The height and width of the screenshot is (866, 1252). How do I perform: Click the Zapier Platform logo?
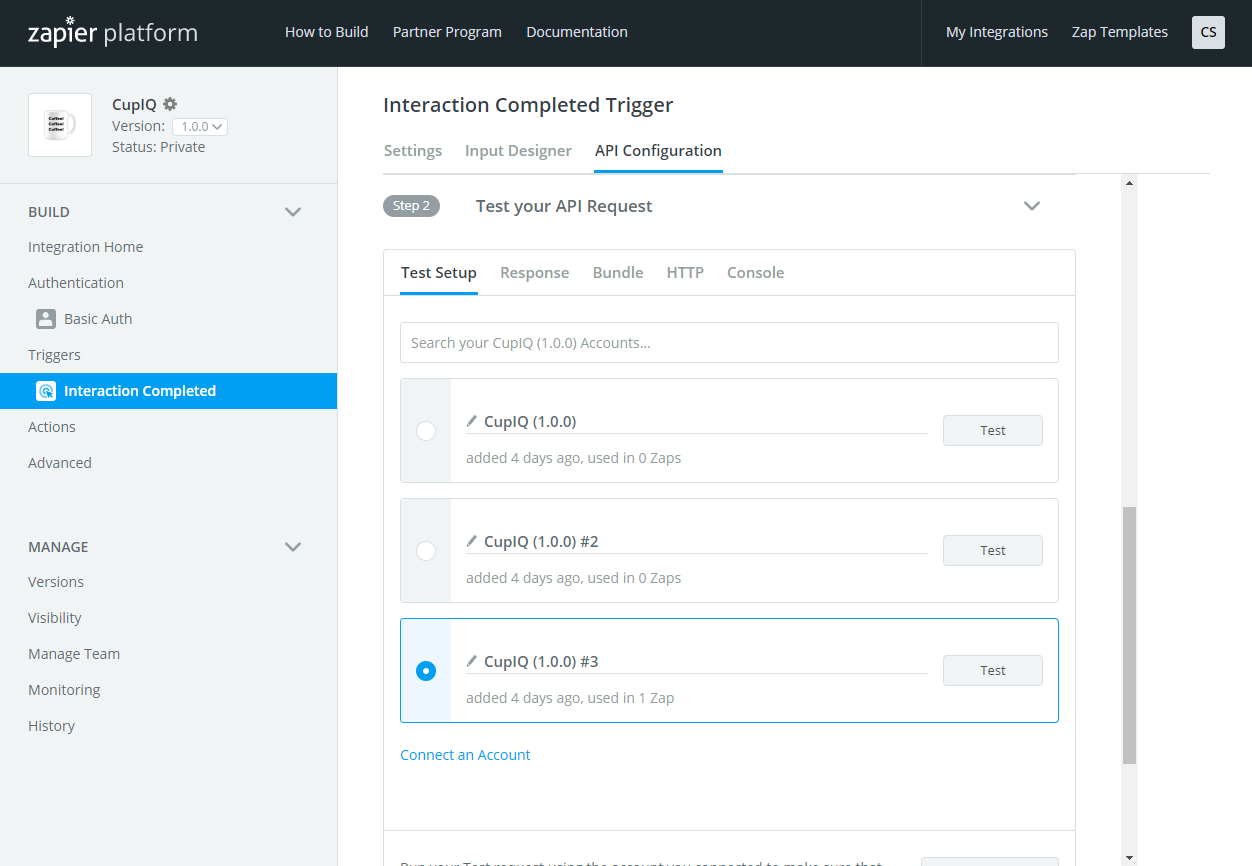(113, 33)
